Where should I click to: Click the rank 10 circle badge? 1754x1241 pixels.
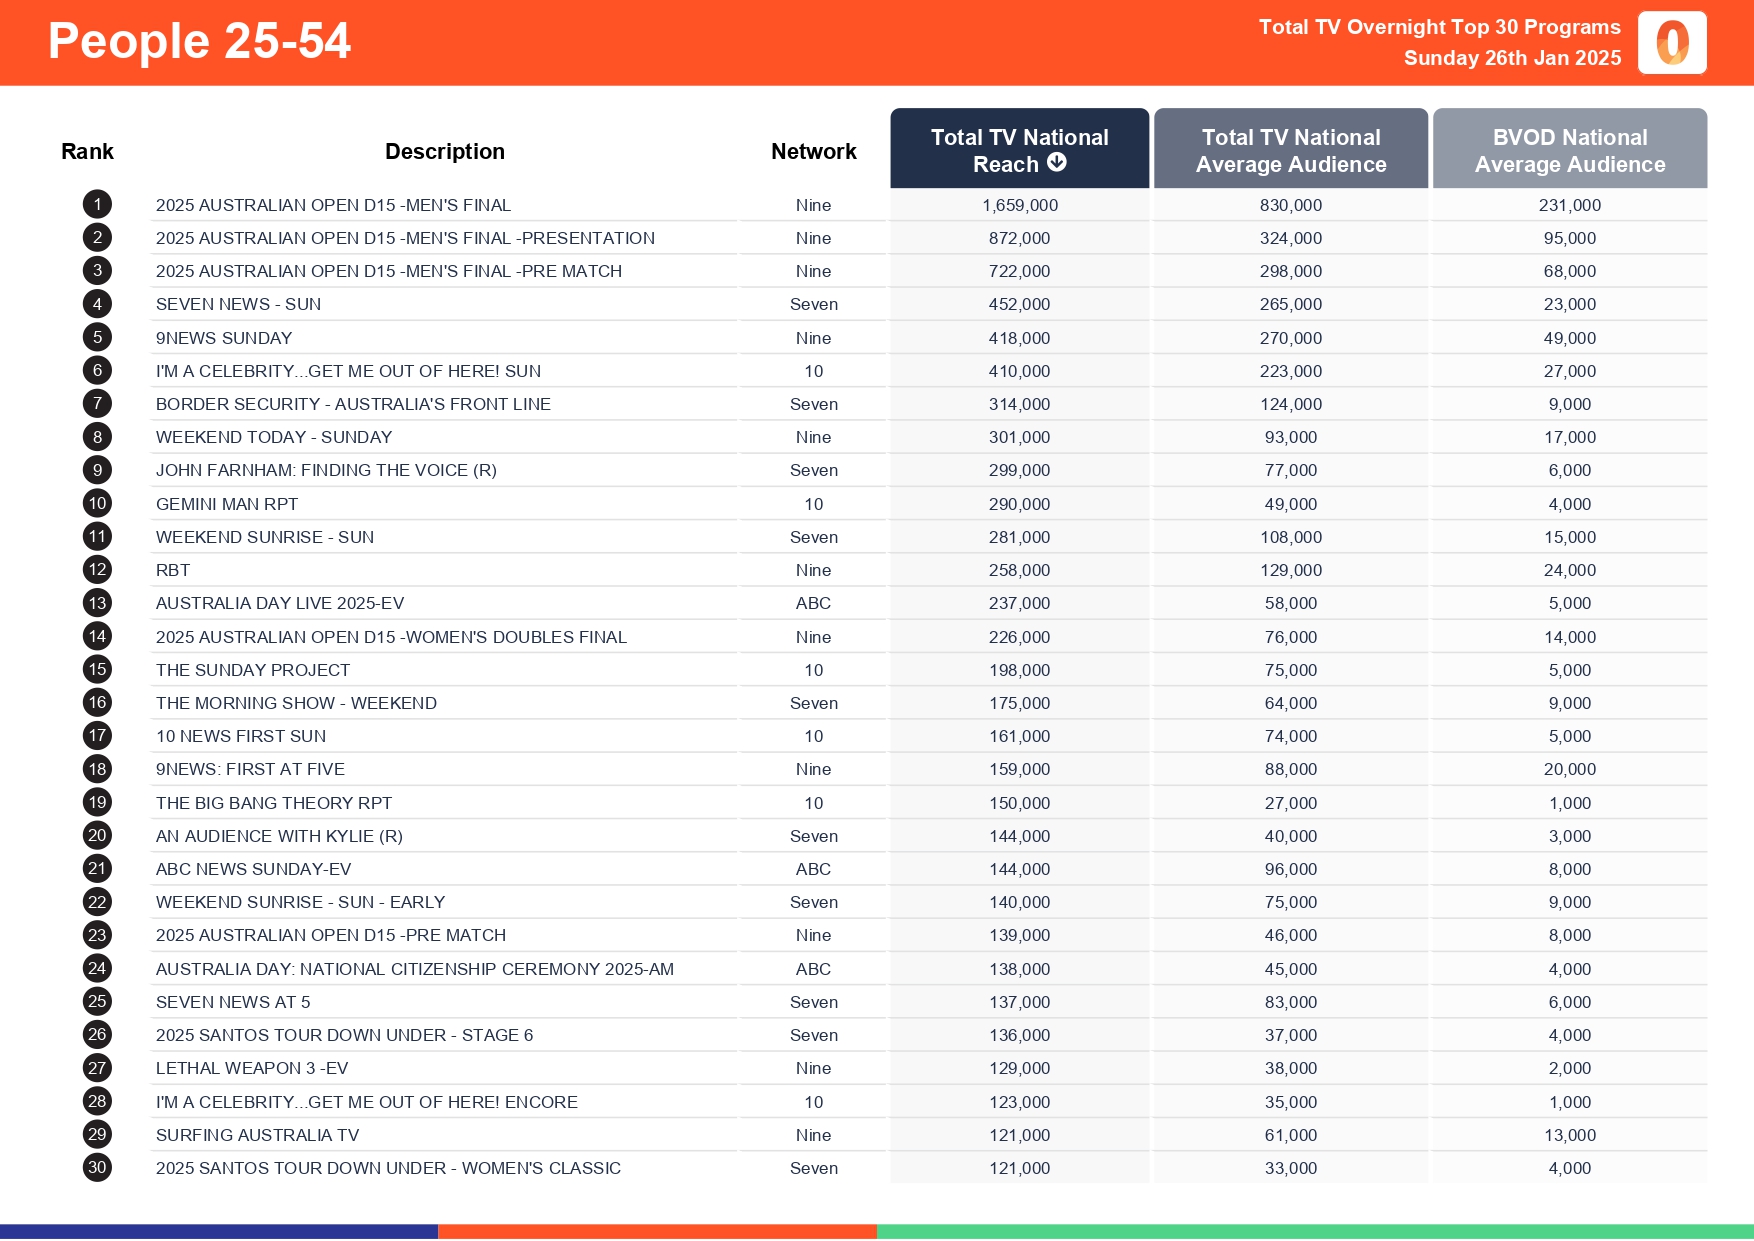(96, 503)
